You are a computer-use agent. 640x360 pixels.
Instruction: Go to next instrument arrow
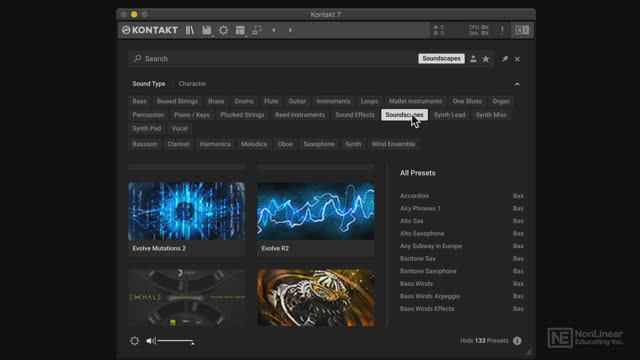click(x=290, y=30)
